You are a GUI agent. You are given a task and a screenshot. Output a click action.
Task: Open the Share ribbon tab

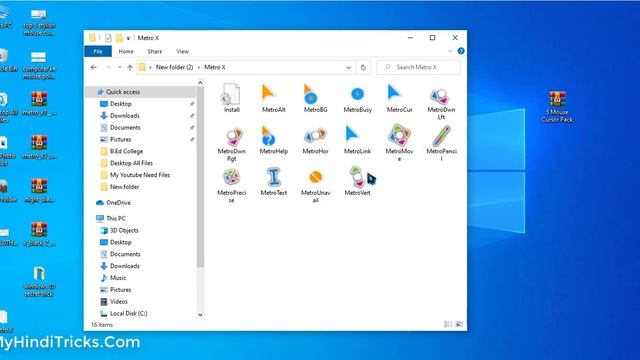155,51
